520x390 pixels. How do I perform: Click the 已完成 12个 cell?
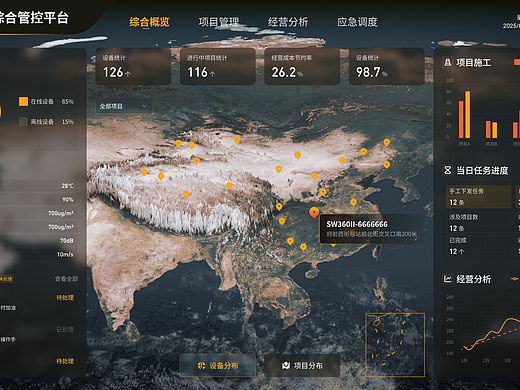(479, 246)
